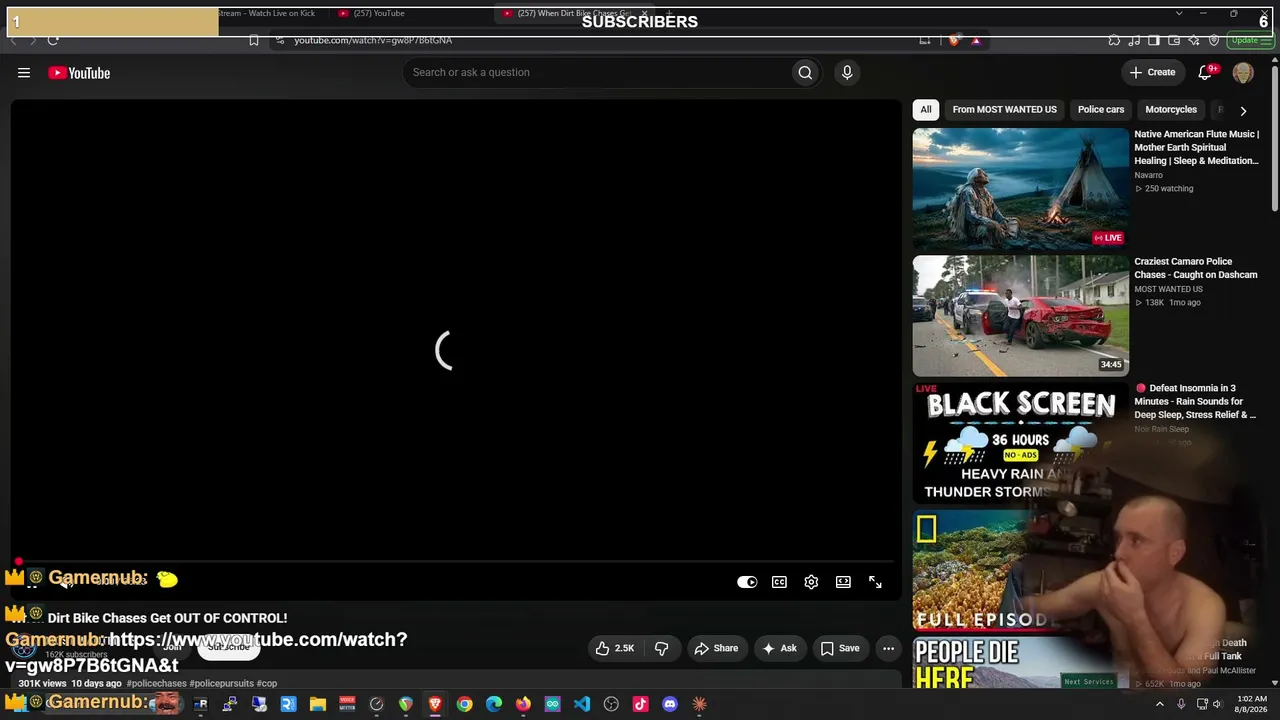Open the Create button

point(1152,72)
